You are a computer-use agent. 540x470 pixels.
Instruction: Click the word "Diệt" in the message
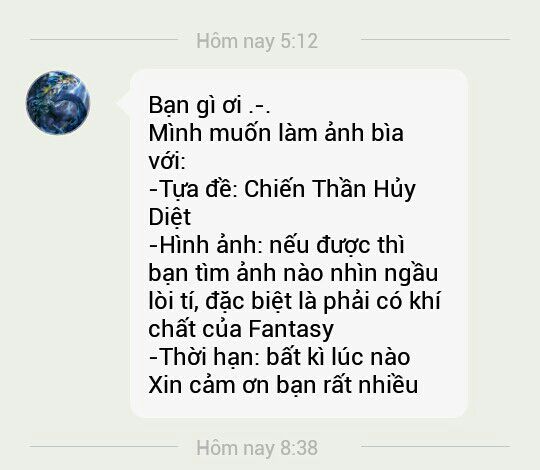pyautogui.click(x=169, y=217)
